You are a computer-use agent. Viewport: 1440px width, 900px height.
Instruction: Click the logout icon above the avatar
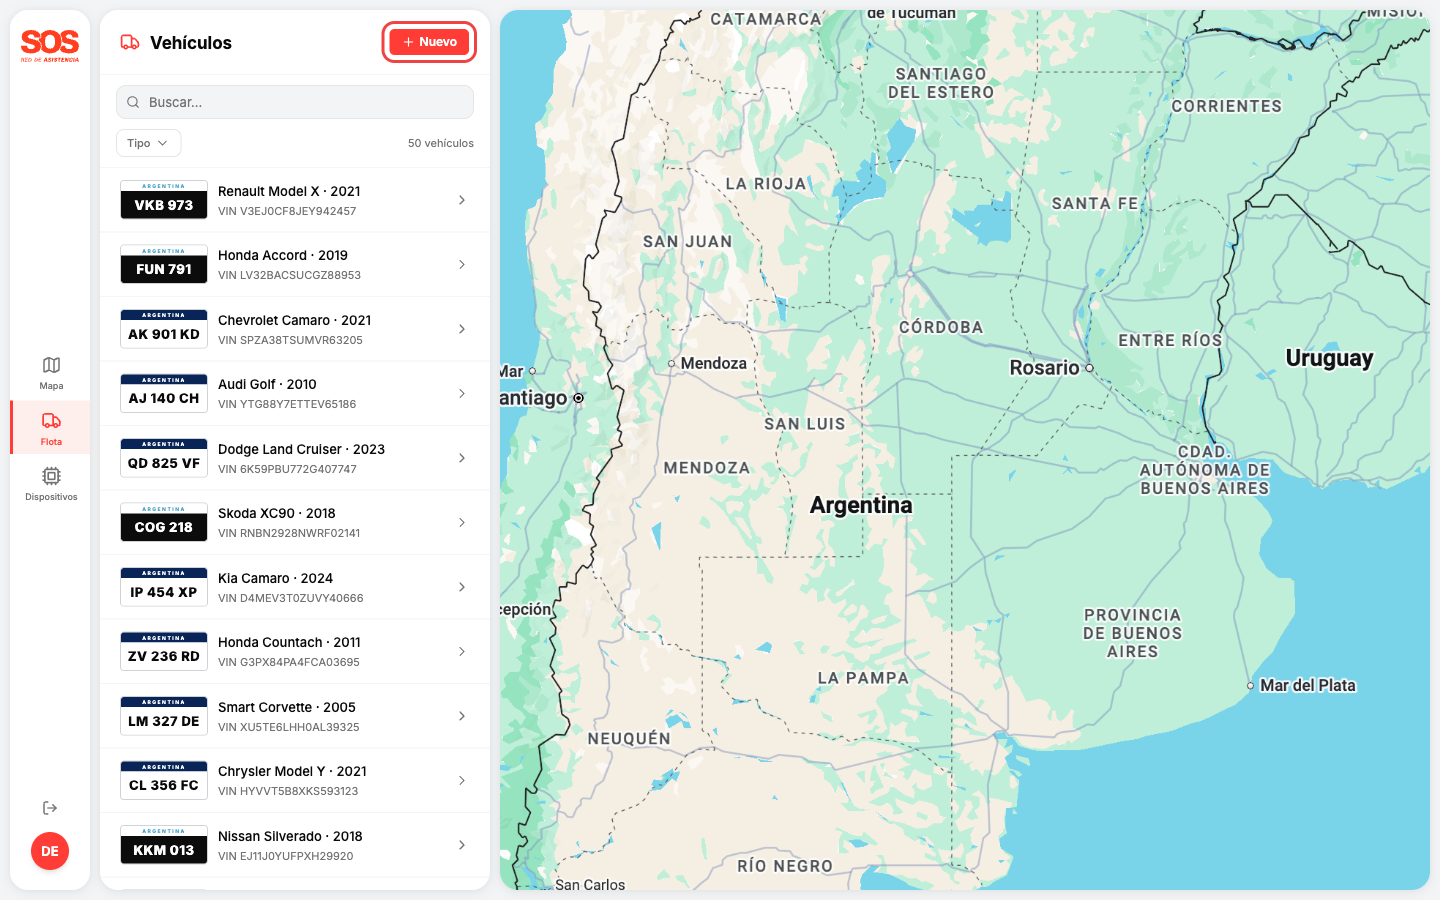click(50, 807)
